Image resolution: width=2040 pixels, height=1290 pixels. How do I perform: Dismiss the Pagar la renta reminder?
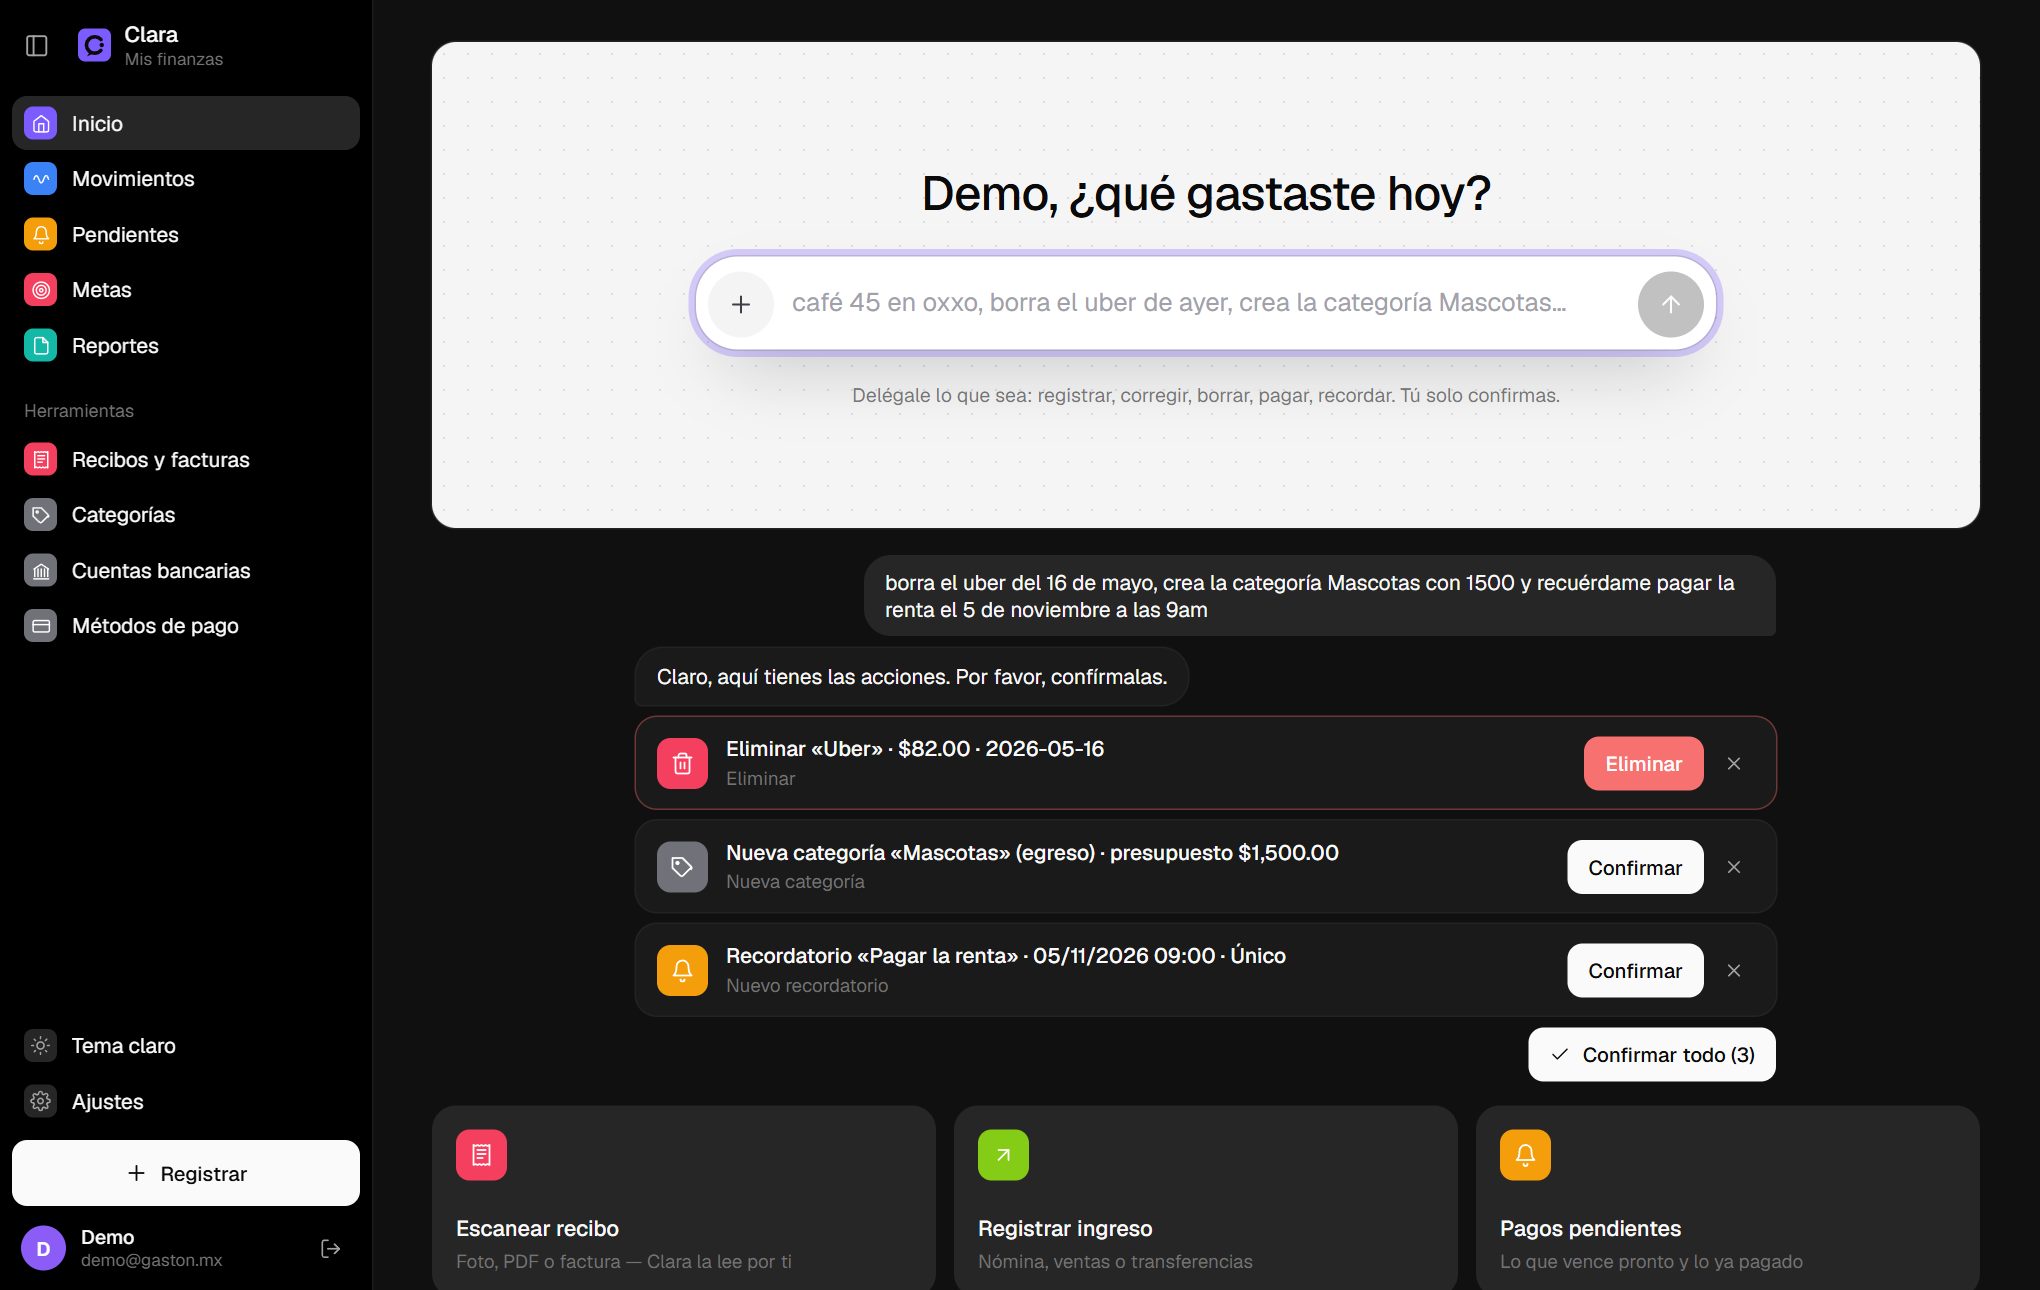[1734, 971]
